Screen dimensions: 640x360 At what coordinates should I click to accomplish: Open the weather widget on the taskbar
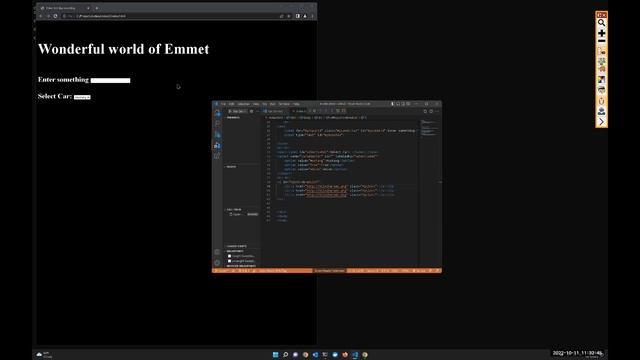coord(44,355)
